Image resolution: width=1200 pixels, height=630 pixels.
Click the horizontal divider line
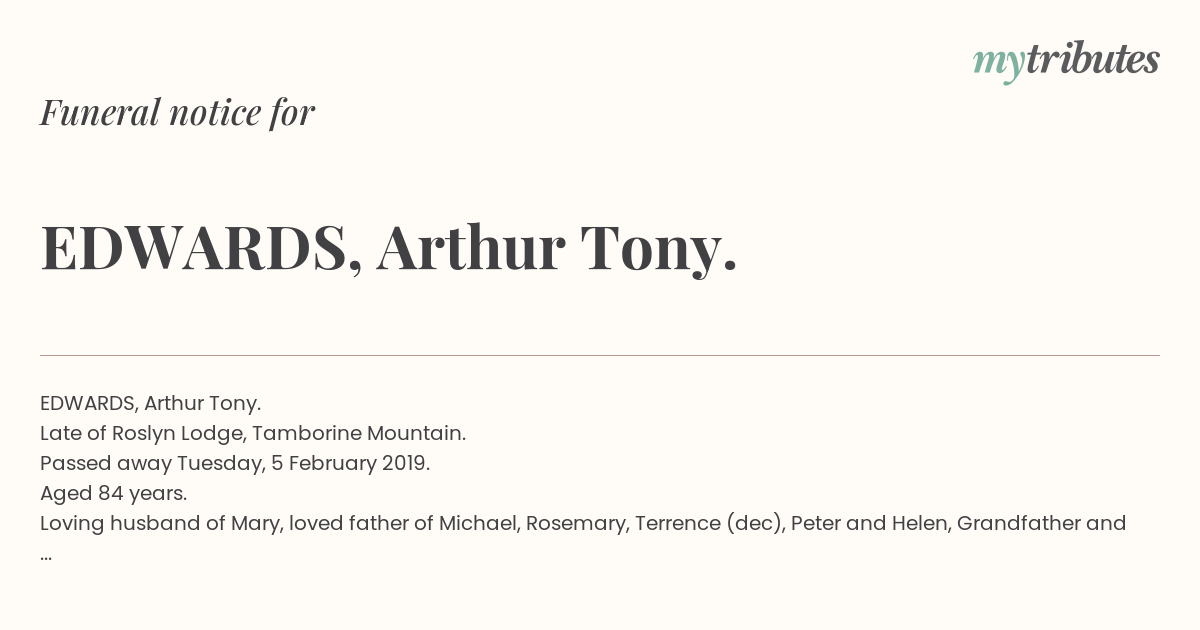pyautogui.click(x=600, y=355)
